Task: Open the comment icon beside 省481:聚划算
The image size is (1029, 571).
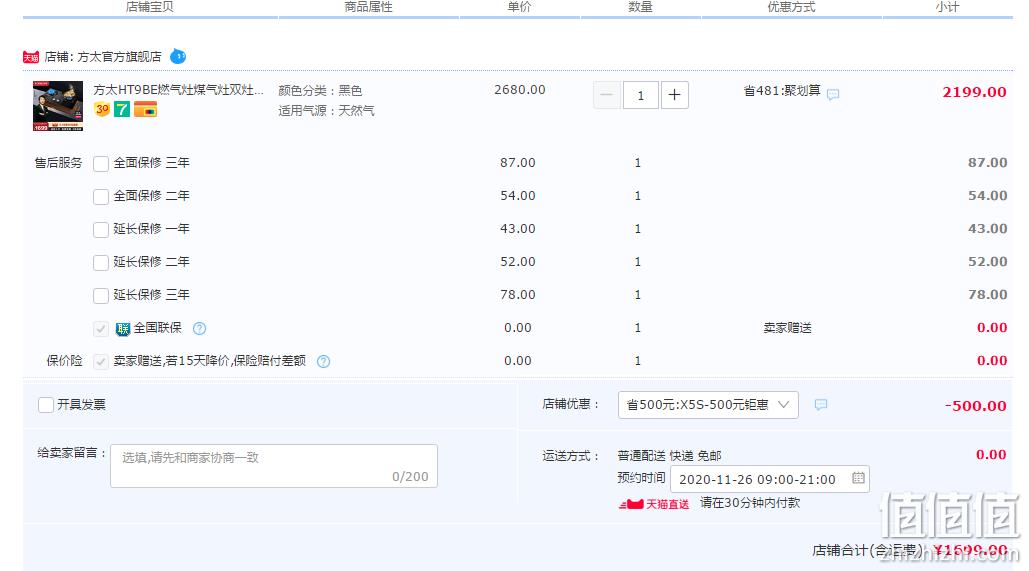Action: [833, 95]
